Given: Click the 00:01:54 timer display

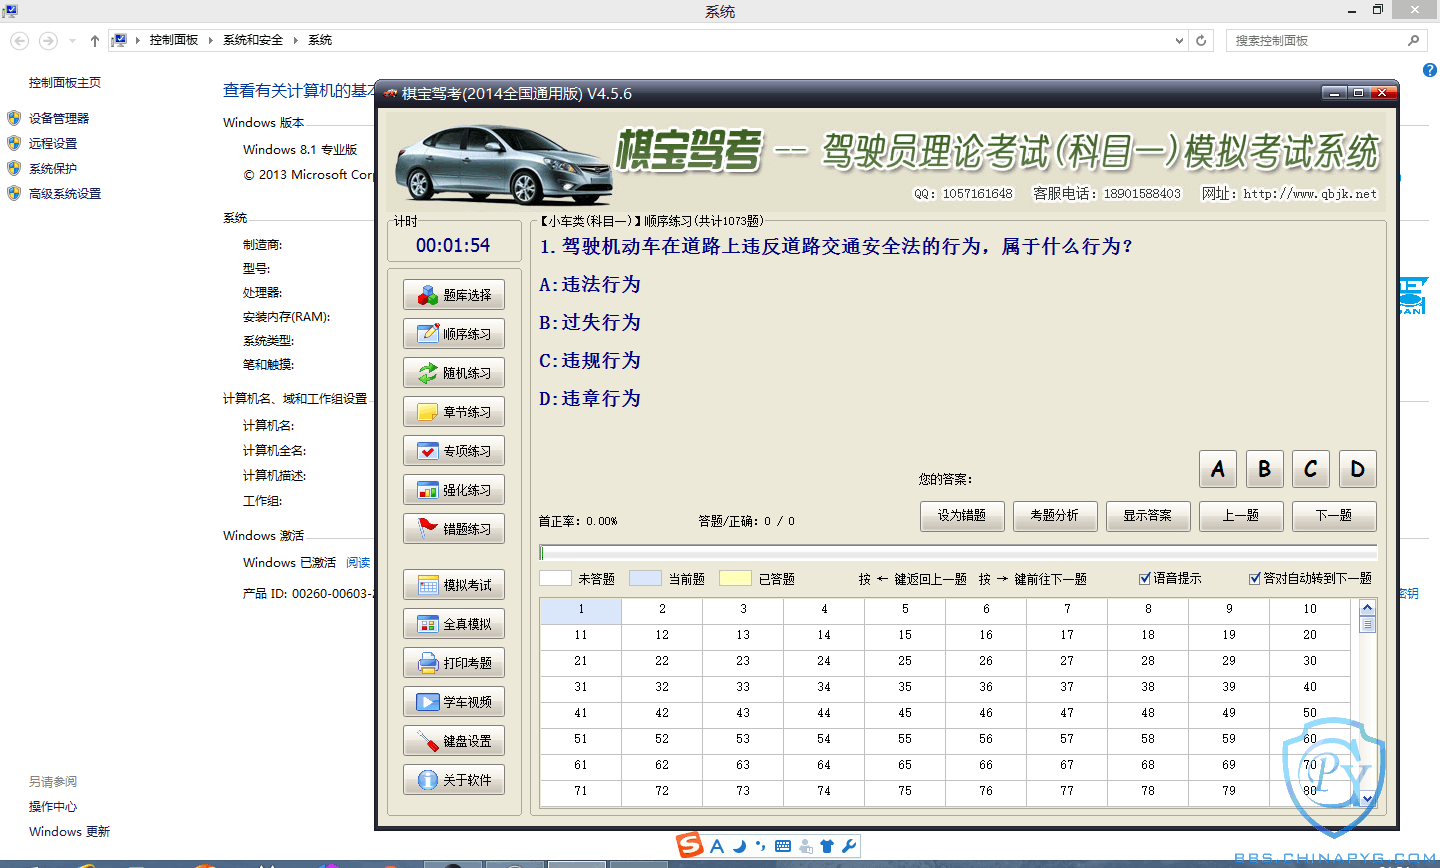Looking at the screenshot, I should [453, 246].
